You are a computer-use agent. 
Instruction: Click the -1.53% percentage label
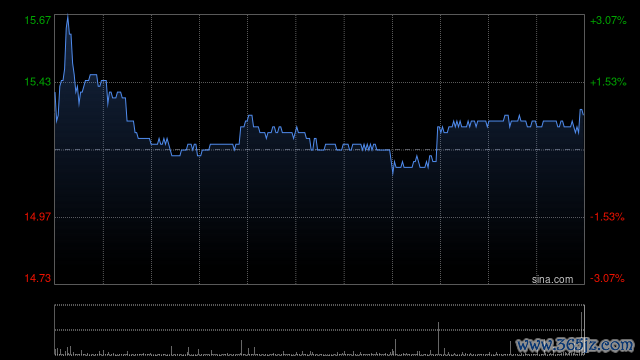[607, 217]
